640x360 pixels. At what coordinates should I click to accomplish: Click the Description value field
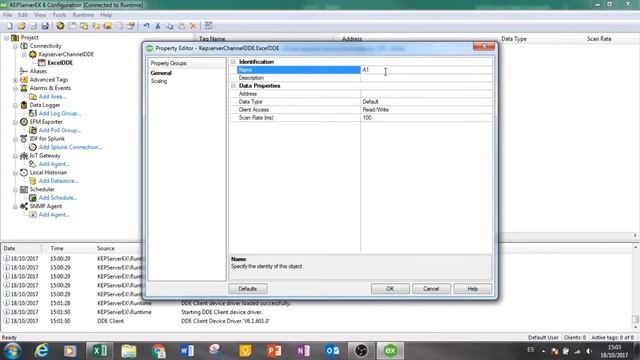pos(426,78)
